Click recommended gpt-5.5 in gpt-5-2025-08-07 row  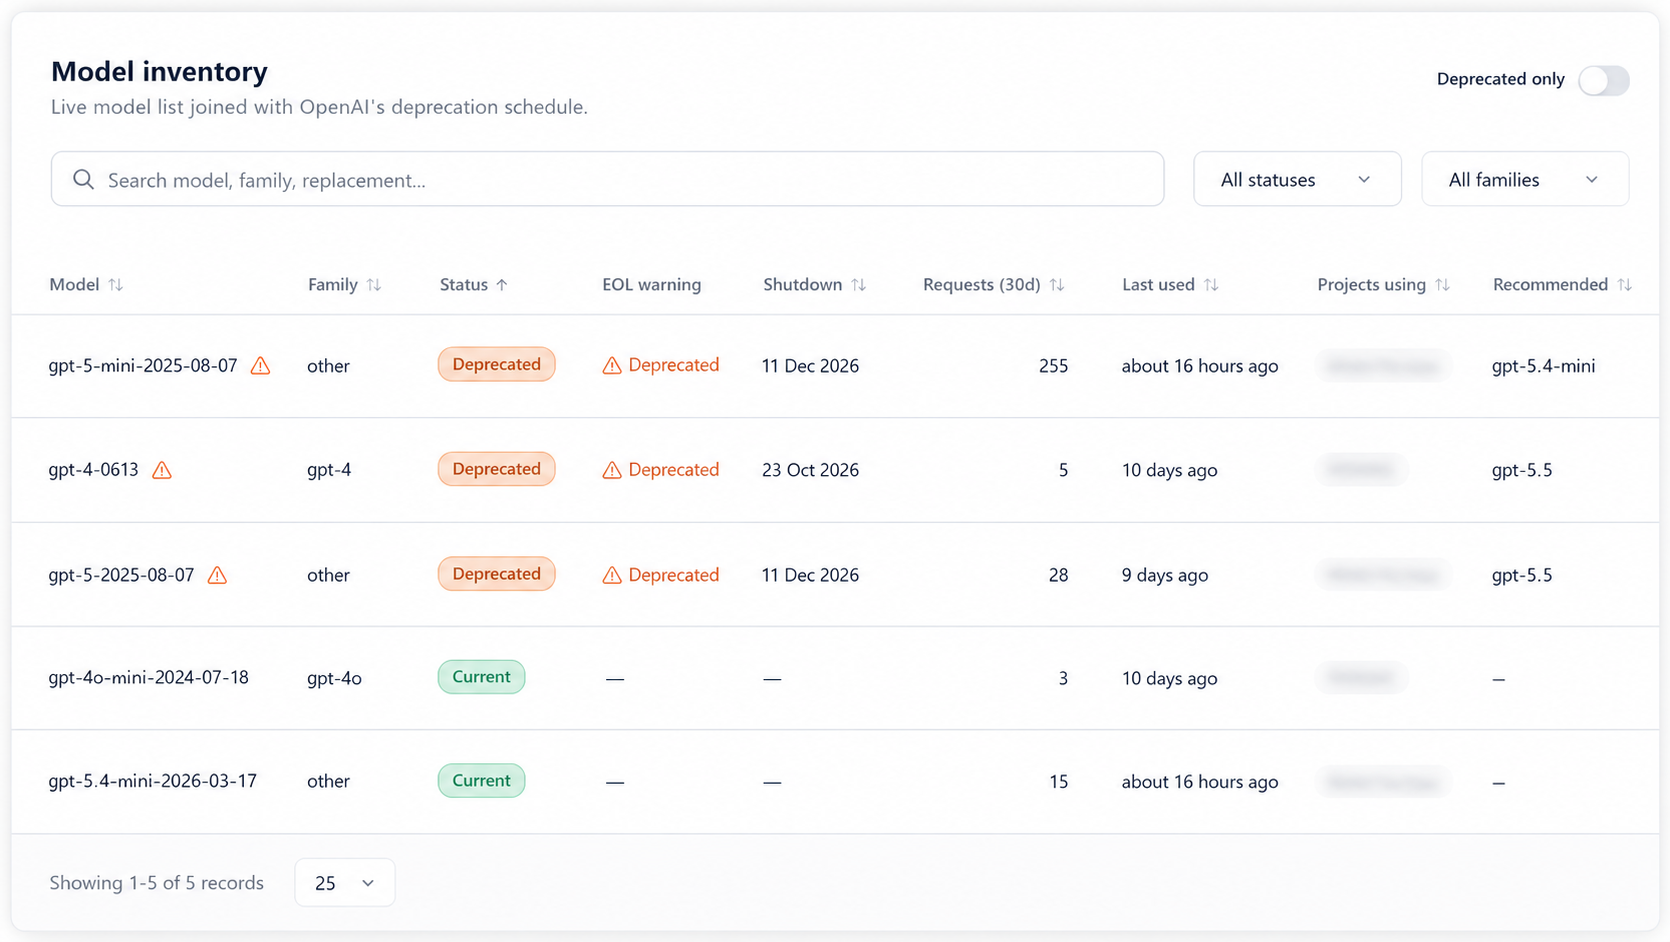tap(1522, 575)
